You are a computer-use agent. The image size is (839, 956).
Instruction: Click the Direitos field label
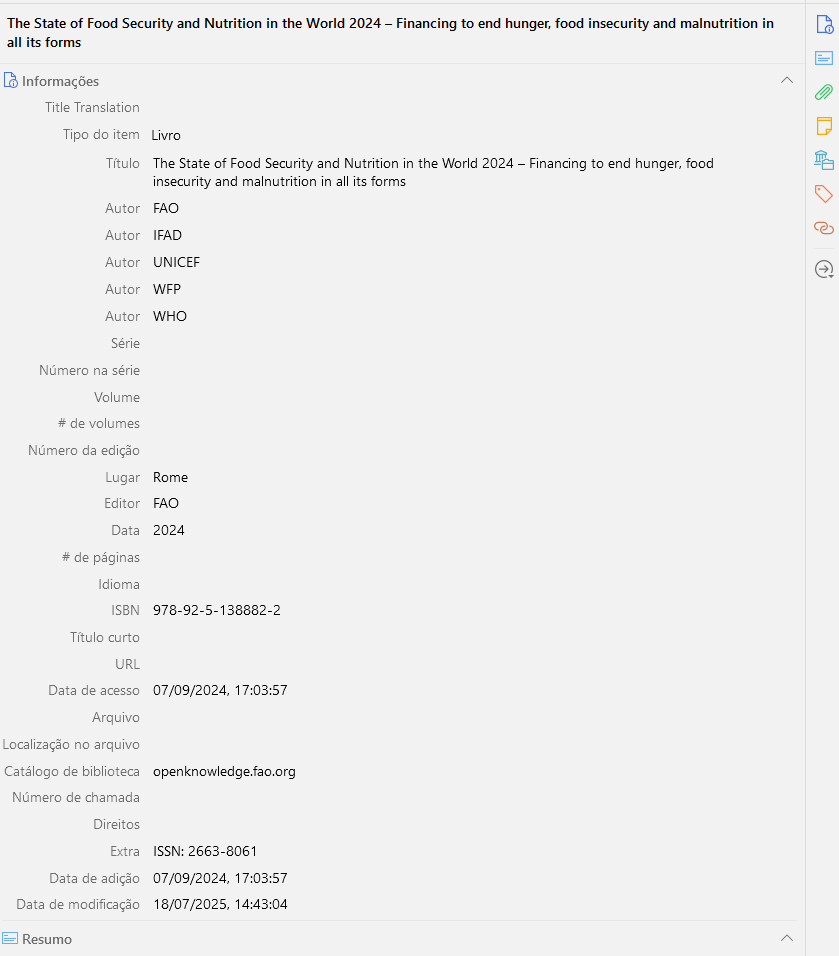116,824
